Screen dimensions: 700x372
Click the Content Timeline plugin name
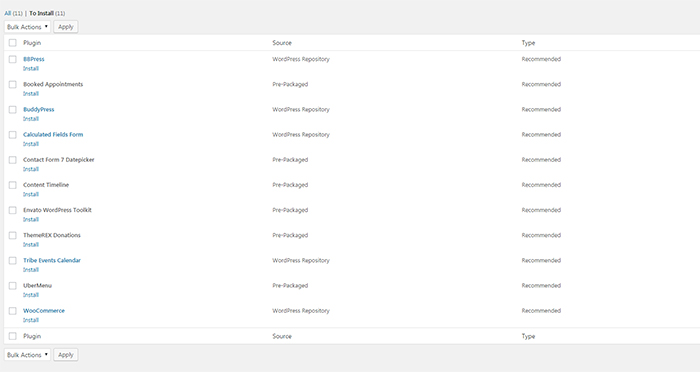[x=46, y=185]
